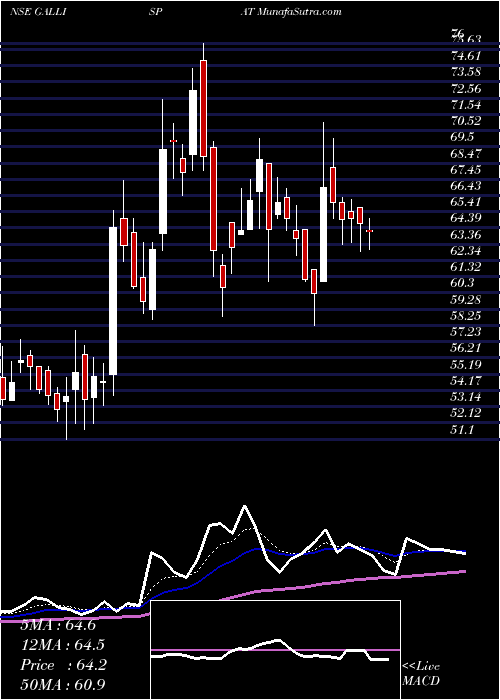
Task: Click the tall red candle peaking near 75
Action: (203, 108)
